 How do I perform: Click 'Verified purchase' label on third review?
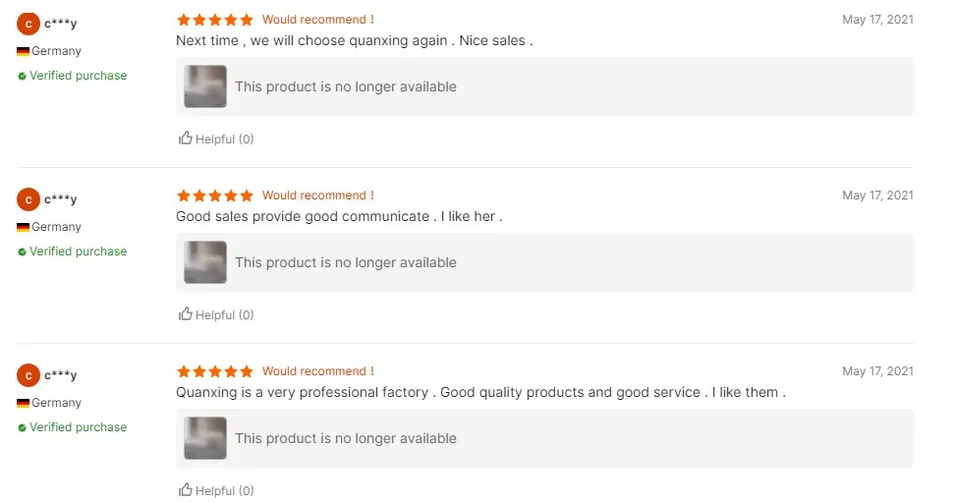(78, 427)
